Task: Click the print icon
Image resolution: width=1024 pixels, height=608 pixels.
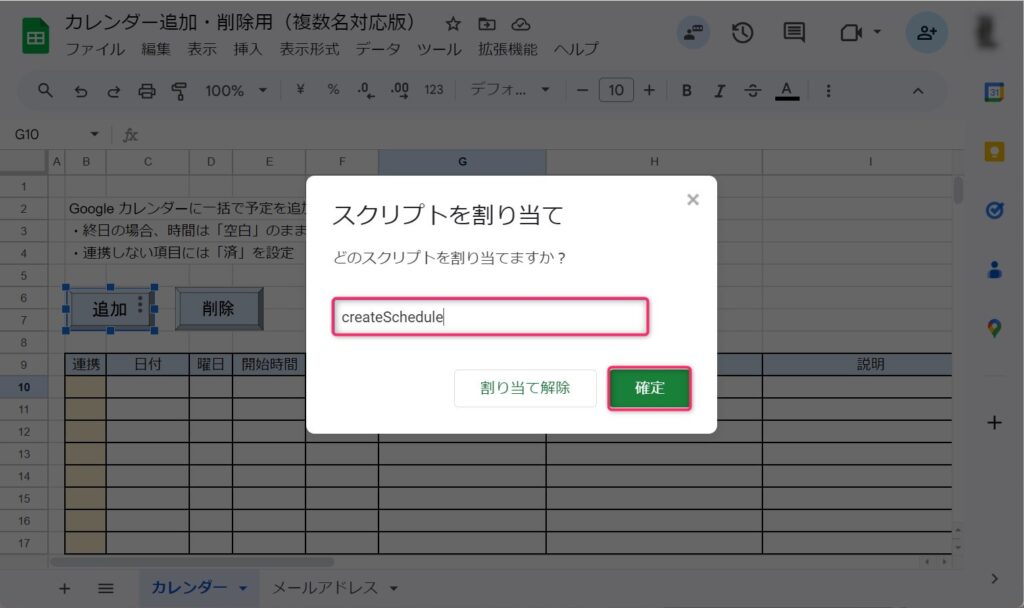Action: 147,90
